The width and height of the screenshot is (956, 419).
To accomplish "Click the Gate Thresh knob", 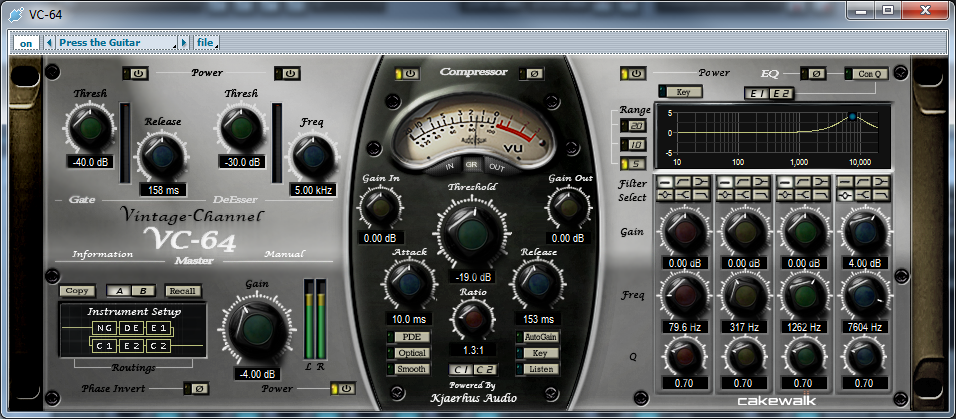I will click(90, 127).
